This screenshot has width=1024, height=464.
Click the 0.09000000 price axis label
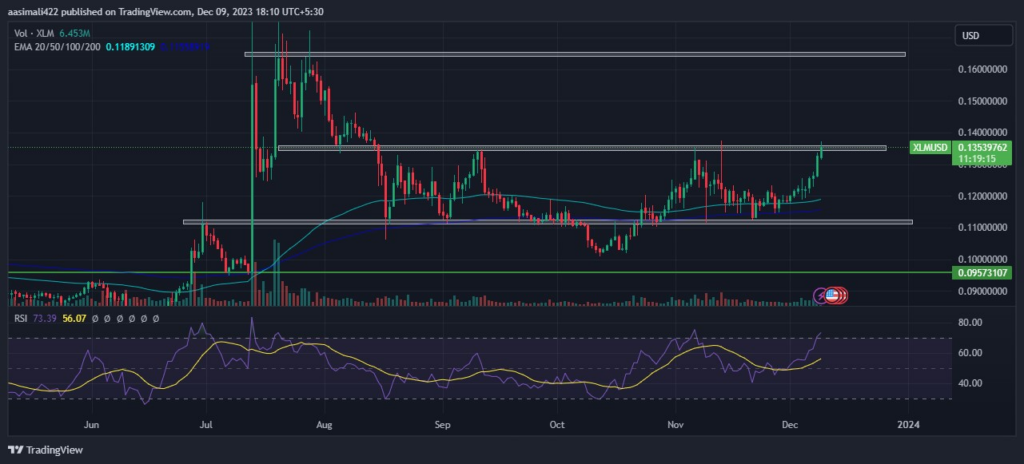pos(984,291)
